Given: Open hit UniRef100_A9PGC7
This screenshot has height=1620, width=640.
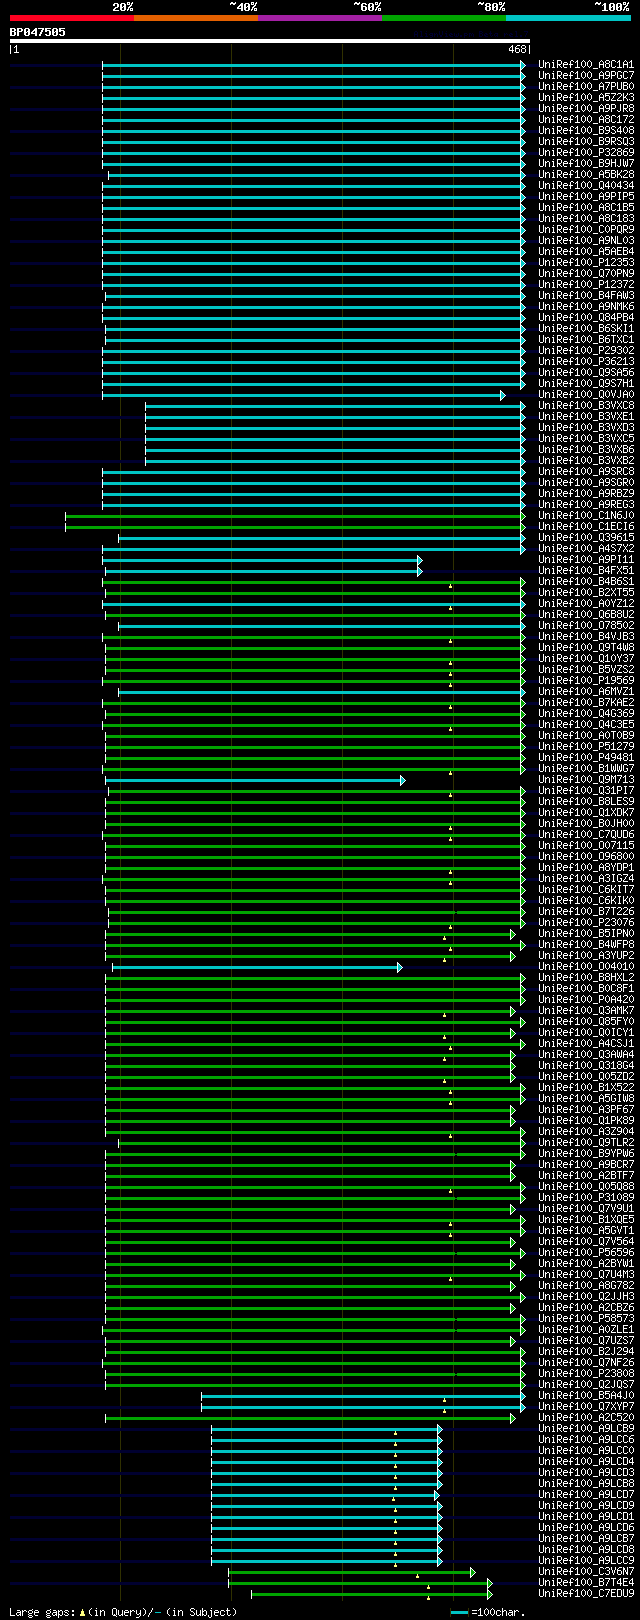Looking at the screenshot, I should [x=586, y=76].
